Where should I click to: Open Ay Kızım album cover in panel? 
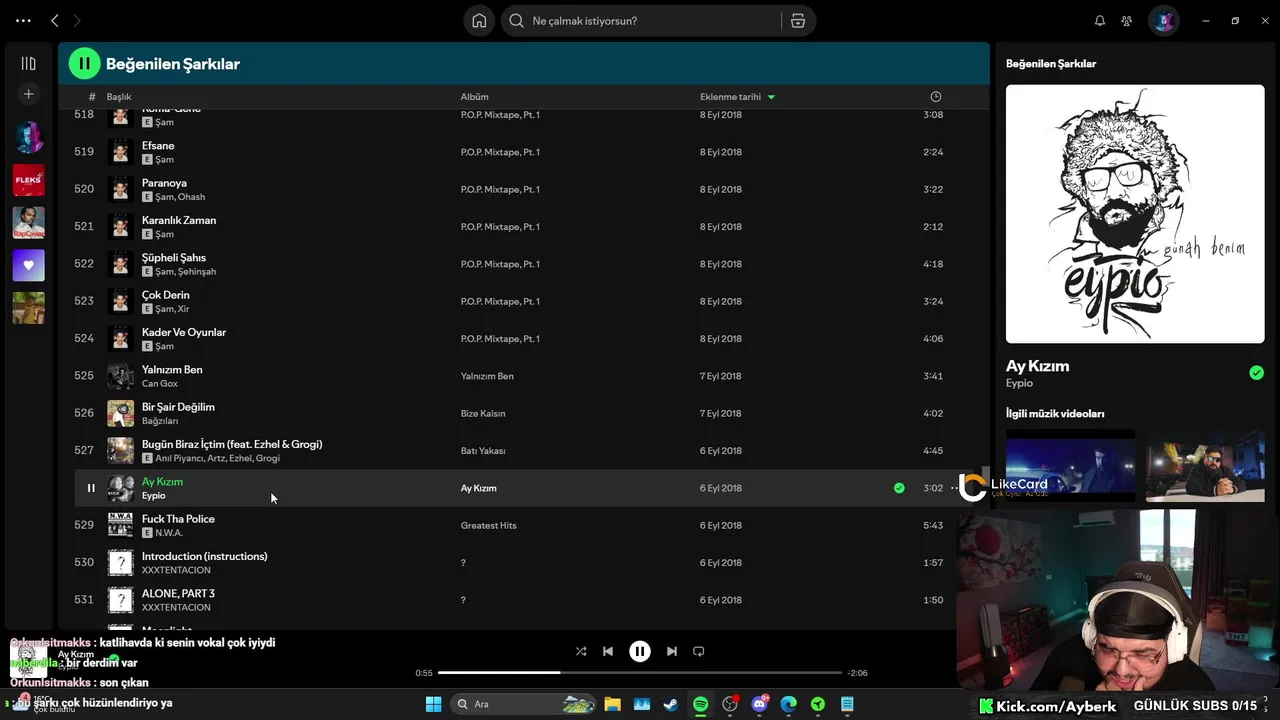coord(1134,214)
